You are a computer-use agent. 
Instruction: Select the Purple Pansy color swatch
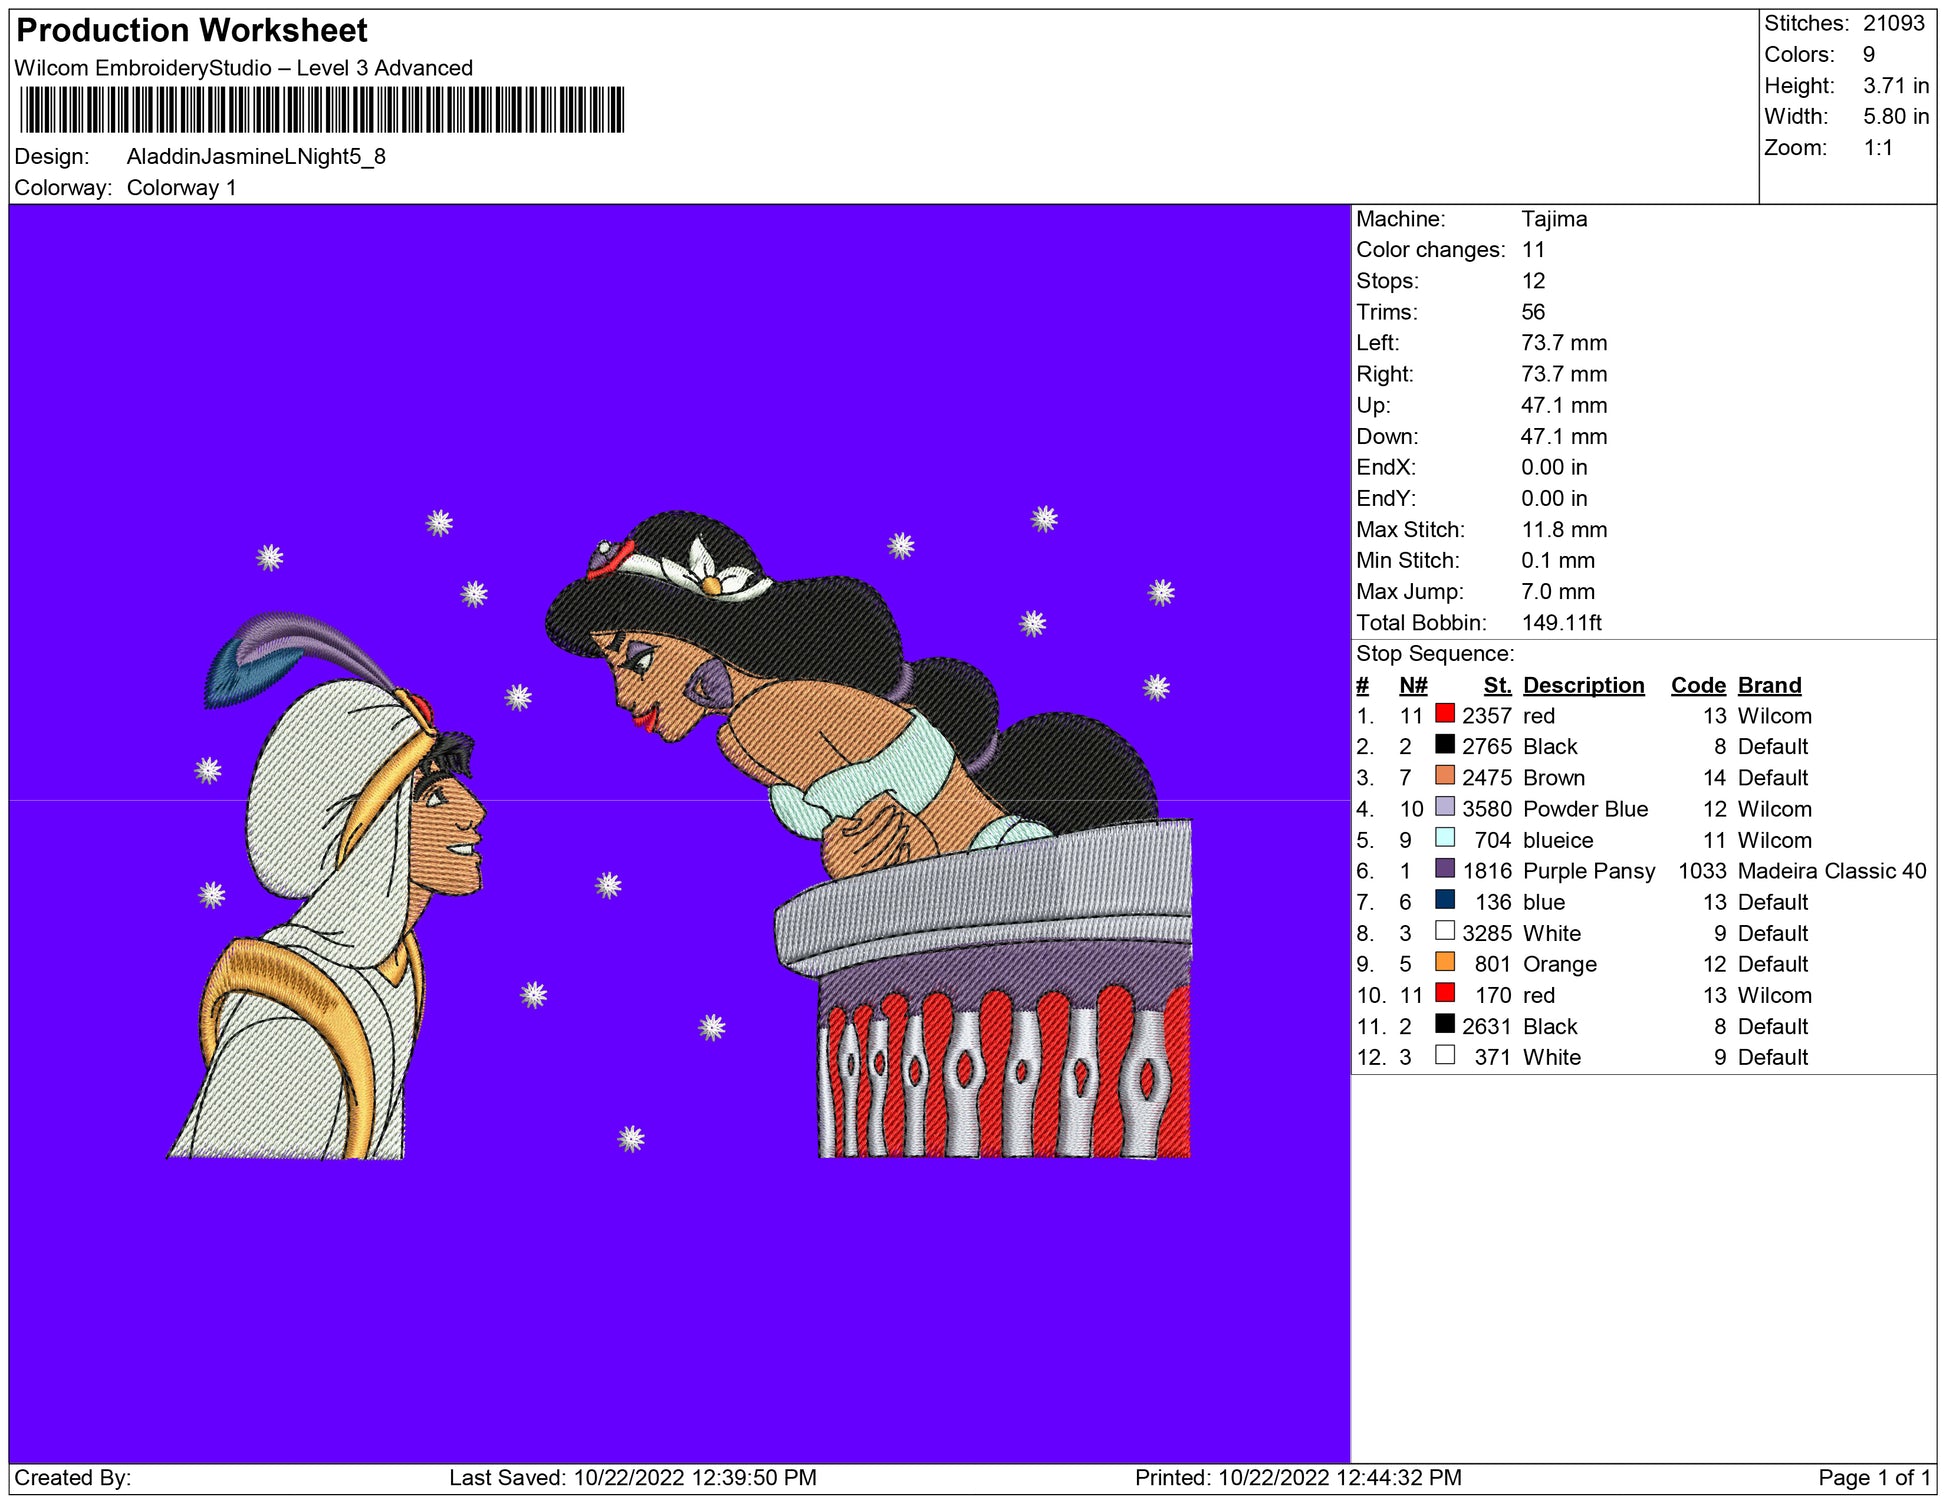click(x=1444, y=868)
